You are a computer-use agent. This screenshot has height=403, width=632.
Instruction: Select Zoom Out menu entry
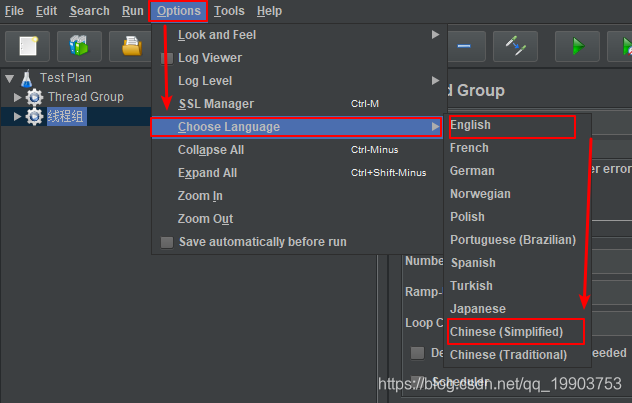[x=297, y=219]
